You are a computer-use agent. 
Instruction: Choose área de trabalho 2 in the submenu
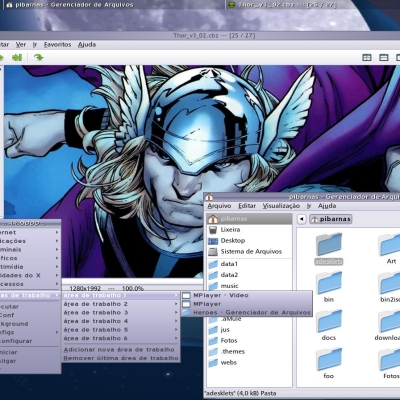[121, 304]
